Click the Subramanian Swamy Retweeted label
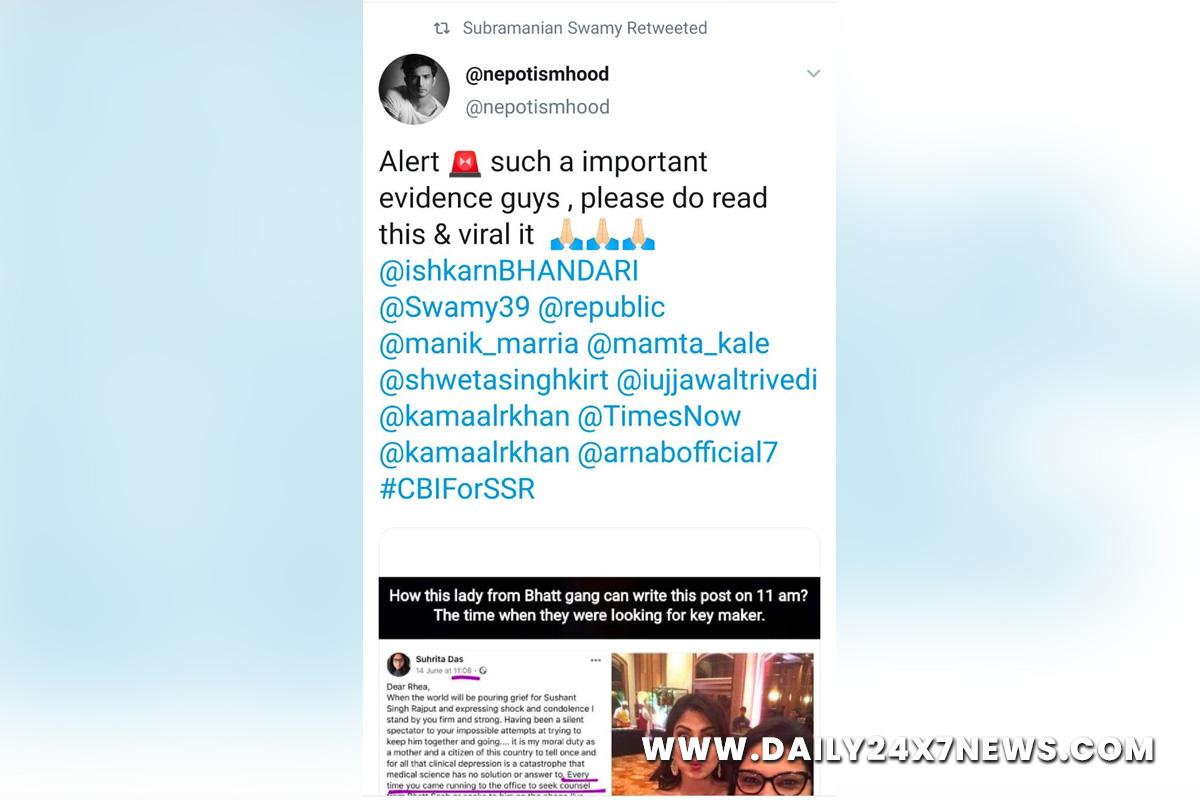The width and height of the screenshot is (1200, 800). click(x=585, y=28)
